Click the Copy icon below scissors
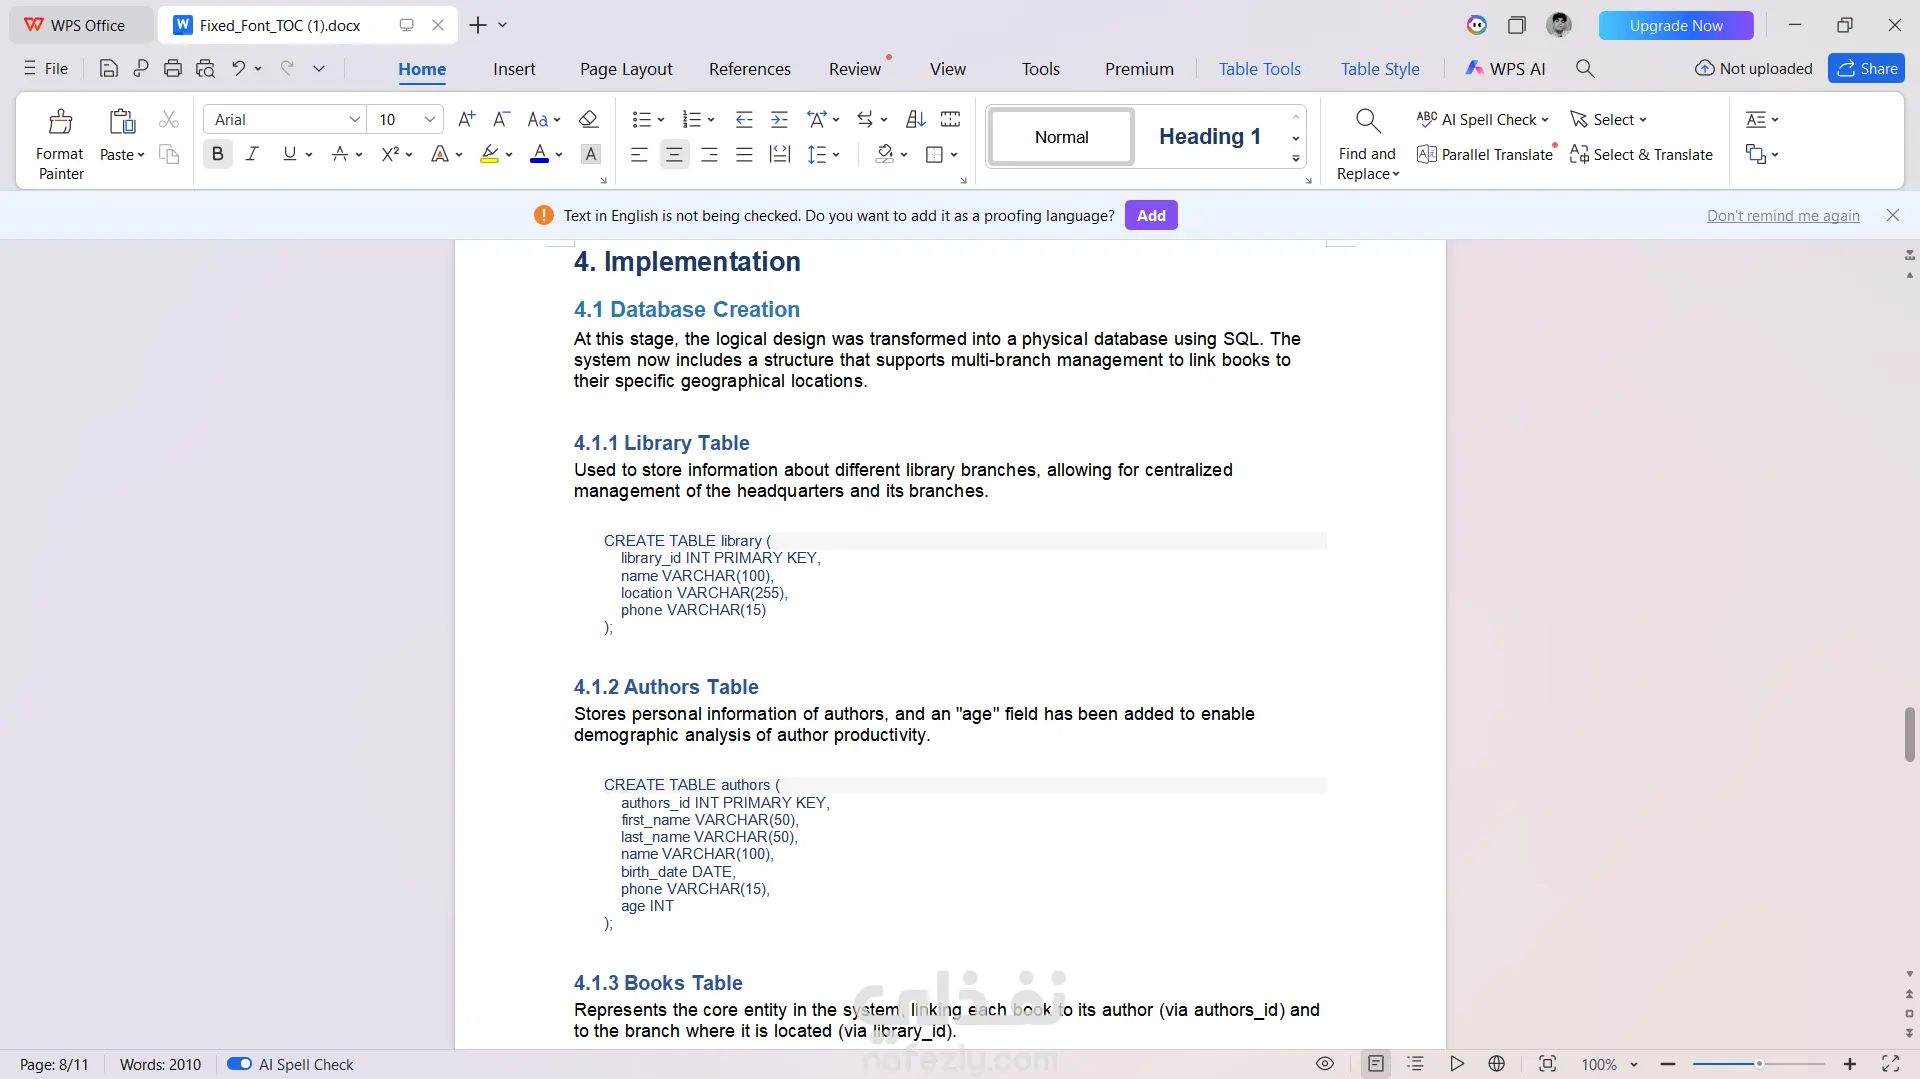 [x=169, y=154]
